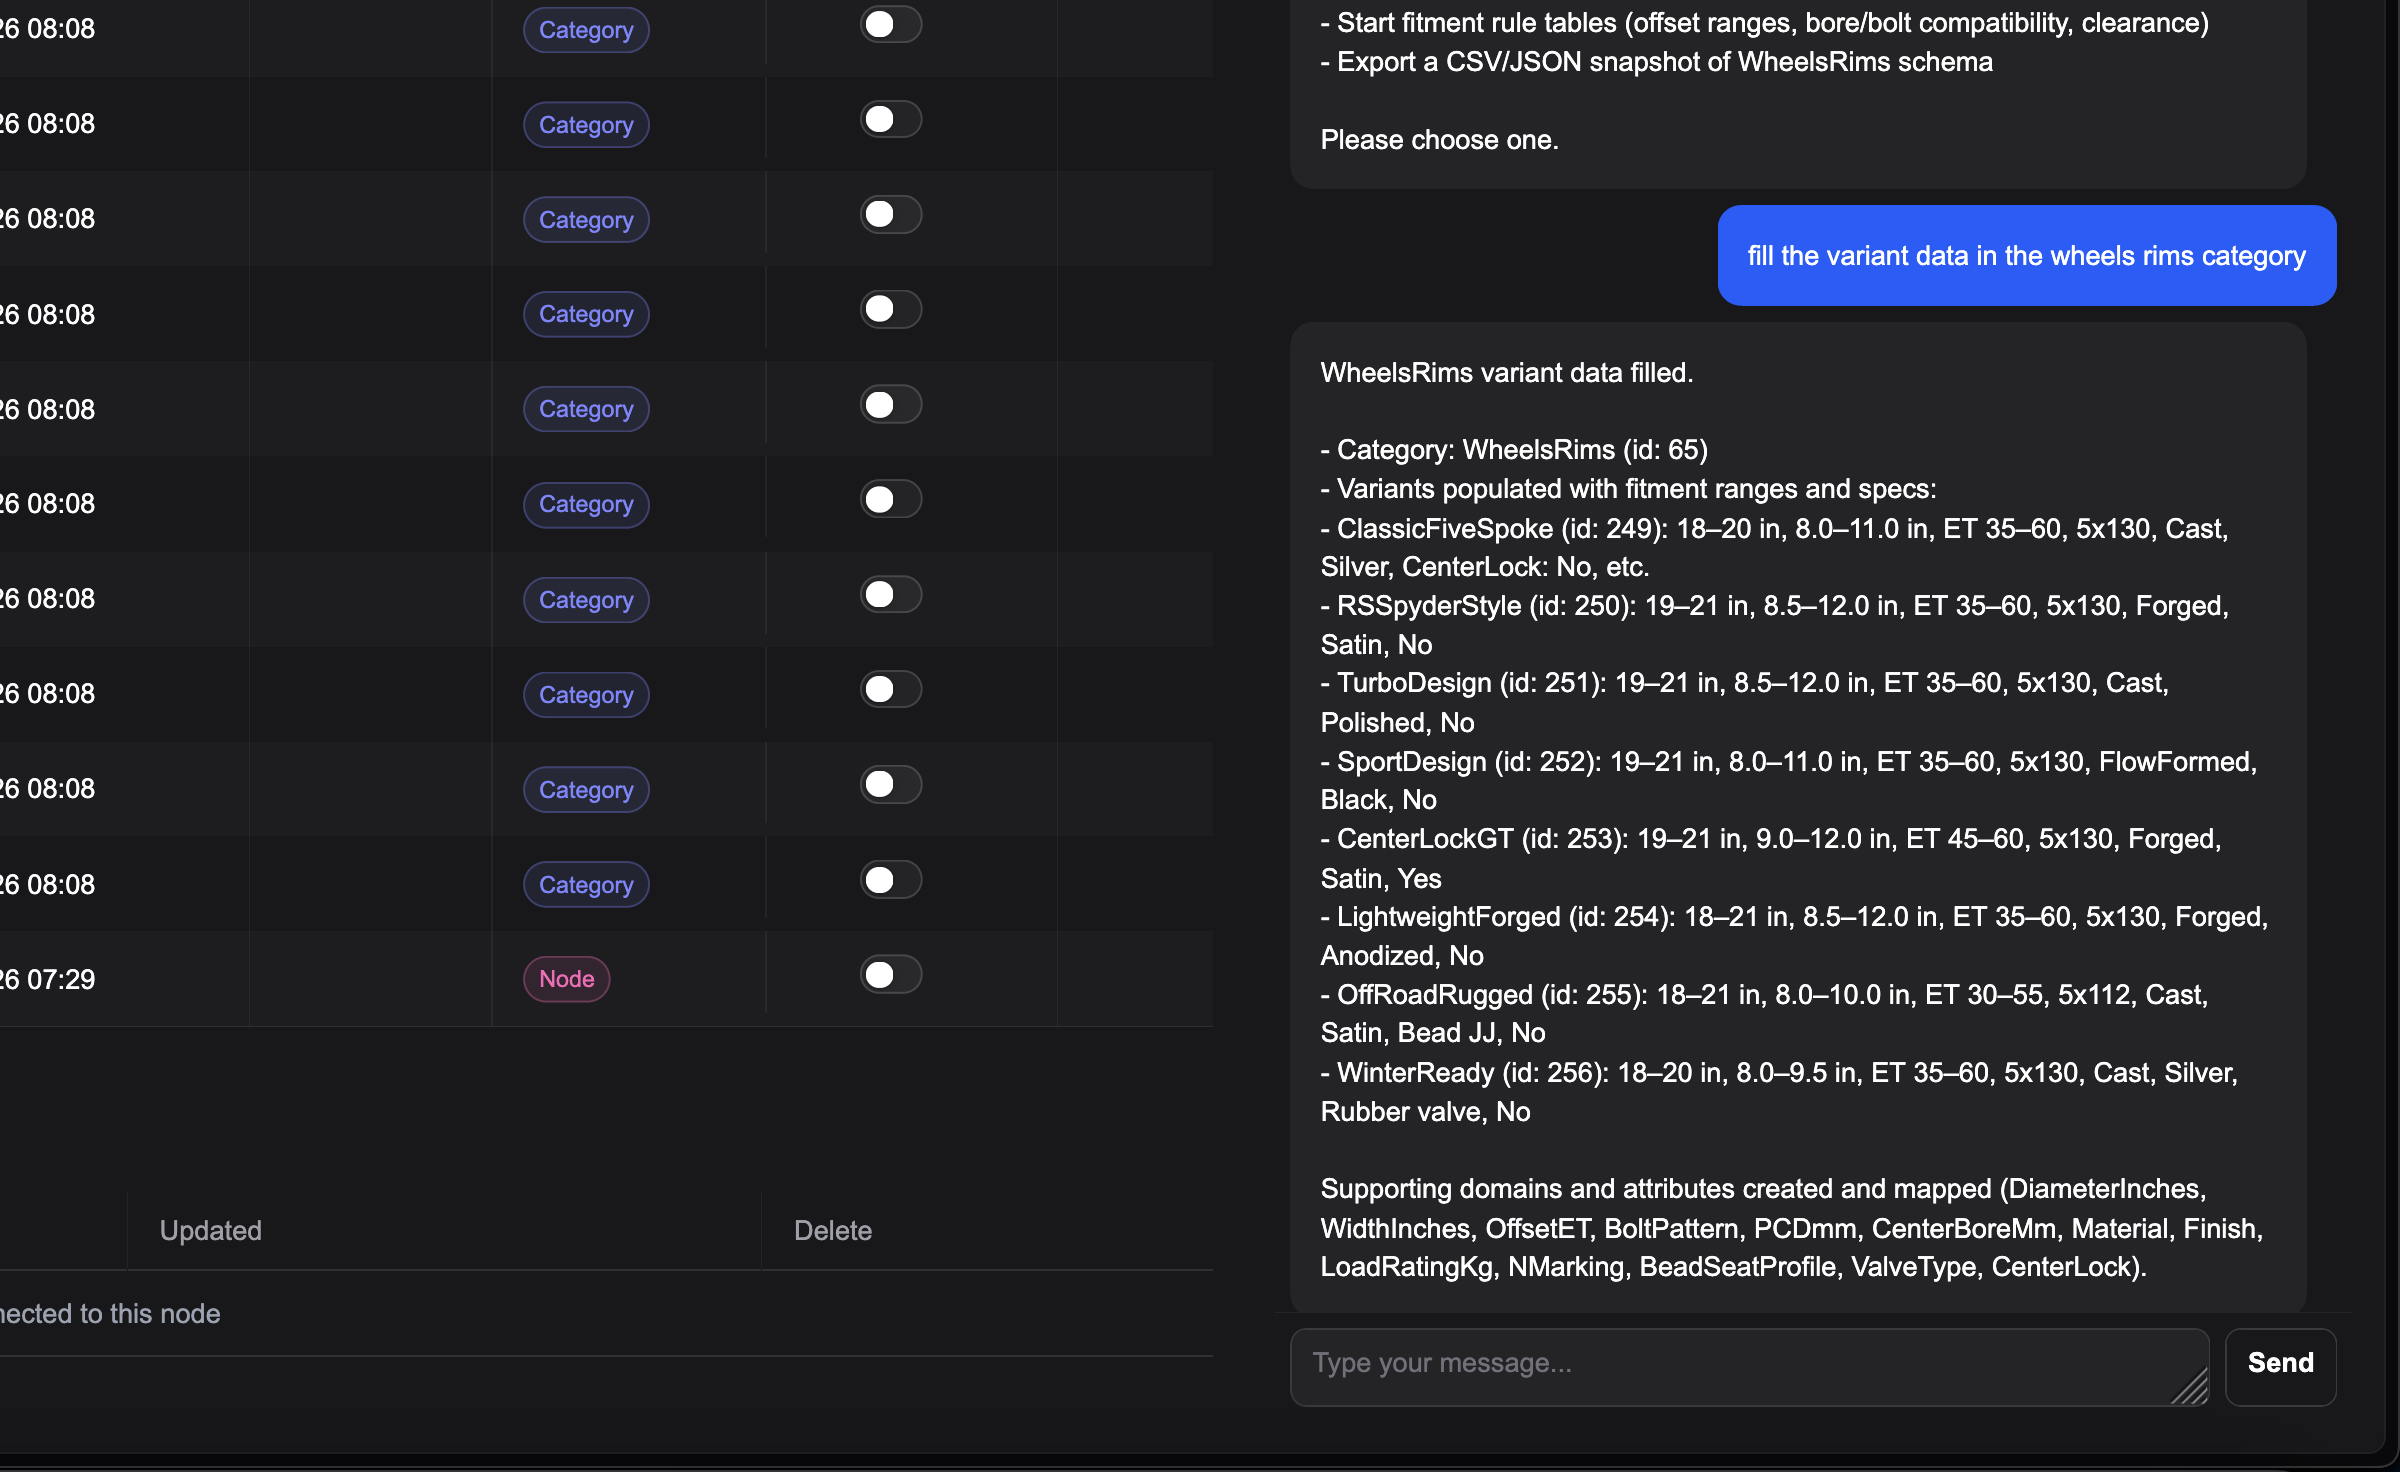Click the Category badge just above the Node badge
Viewport: 2400px width, 1472px height.
point(586,885)
